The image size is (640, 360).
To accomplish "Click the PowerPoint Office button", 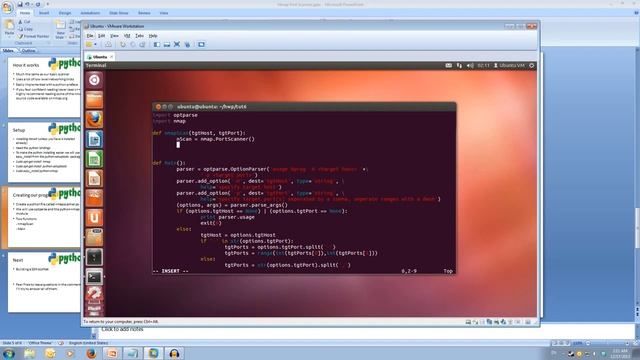I will [7, 7].
